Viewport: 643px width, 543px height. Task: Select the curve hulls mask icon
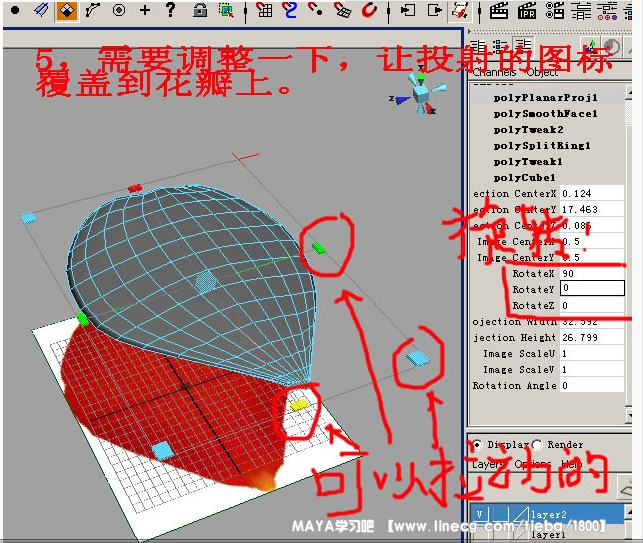click(93, 10)
